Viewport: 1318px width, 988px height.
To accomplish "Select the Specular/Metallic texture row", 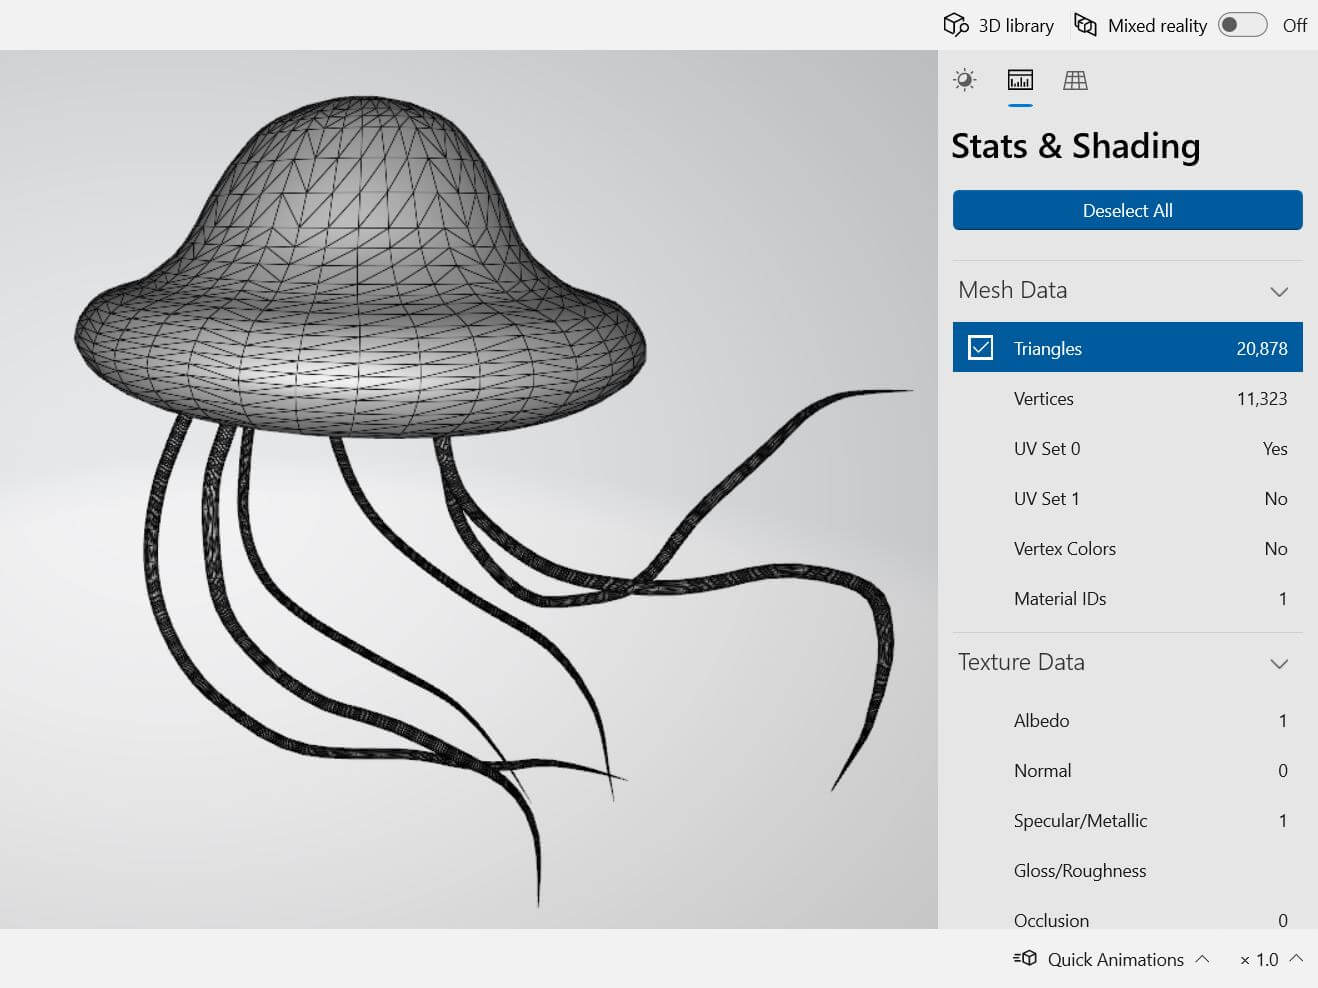I will point(1127,820).
